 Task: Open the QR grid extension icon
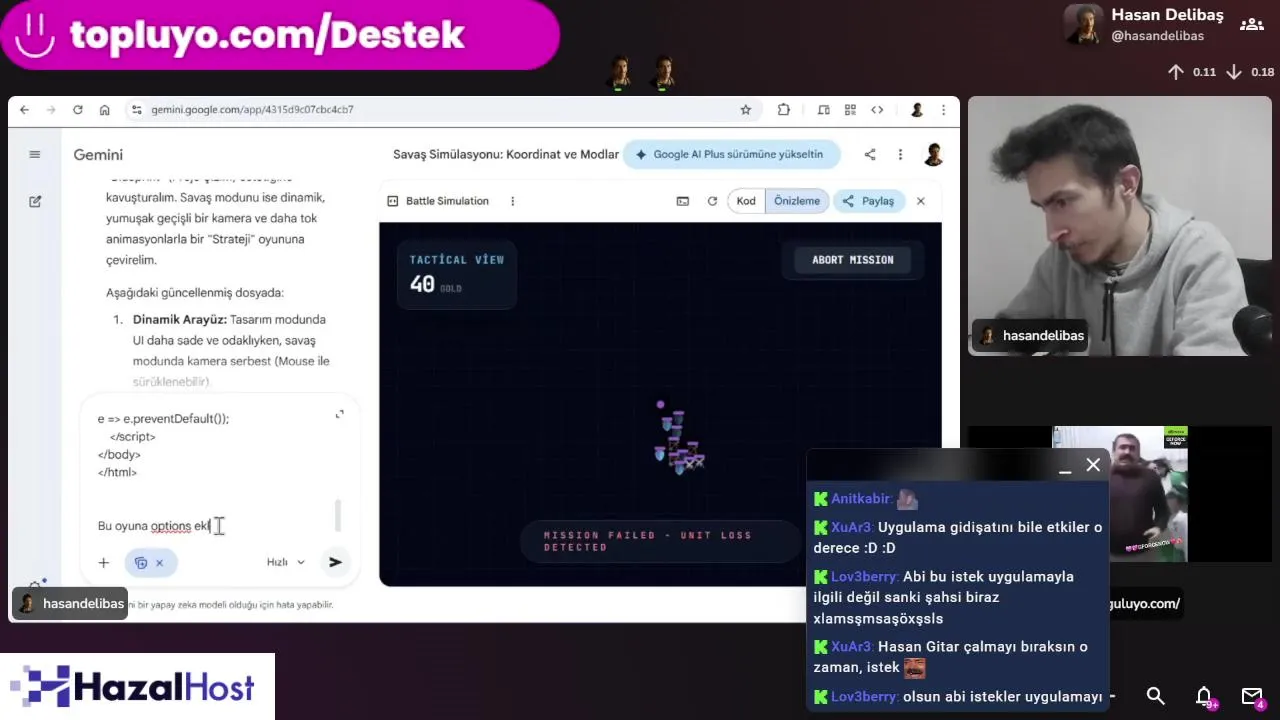[x=850, y=110]
